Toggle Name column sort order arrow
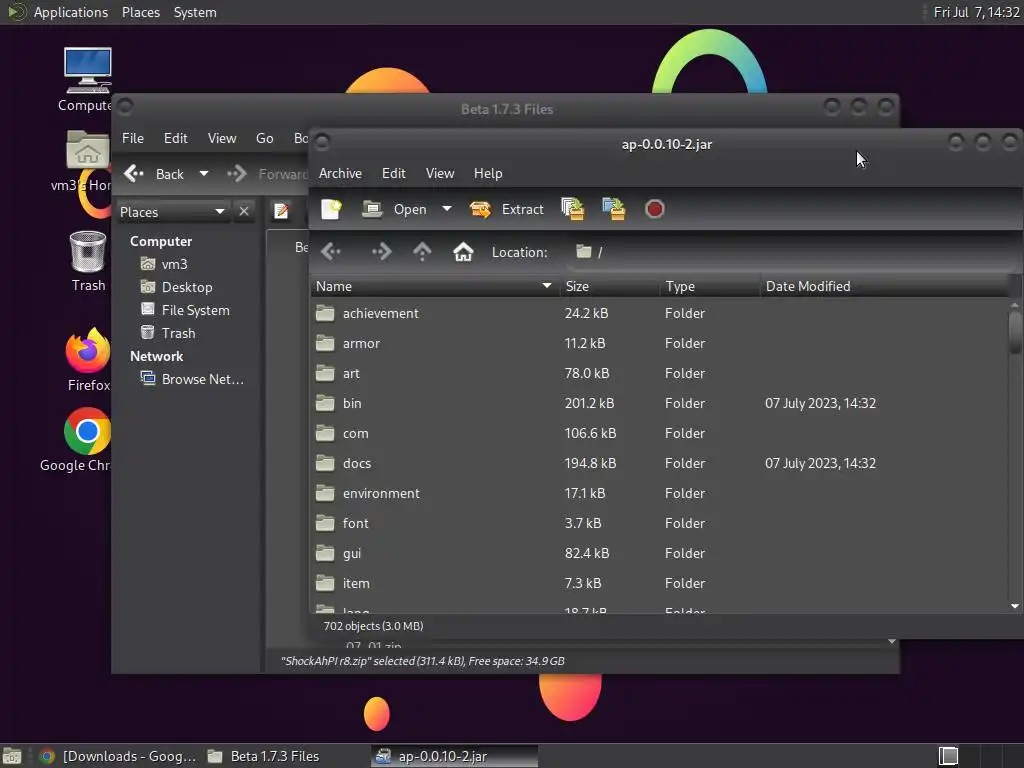This screenshot has height=768, width=1024. point(547,286)
